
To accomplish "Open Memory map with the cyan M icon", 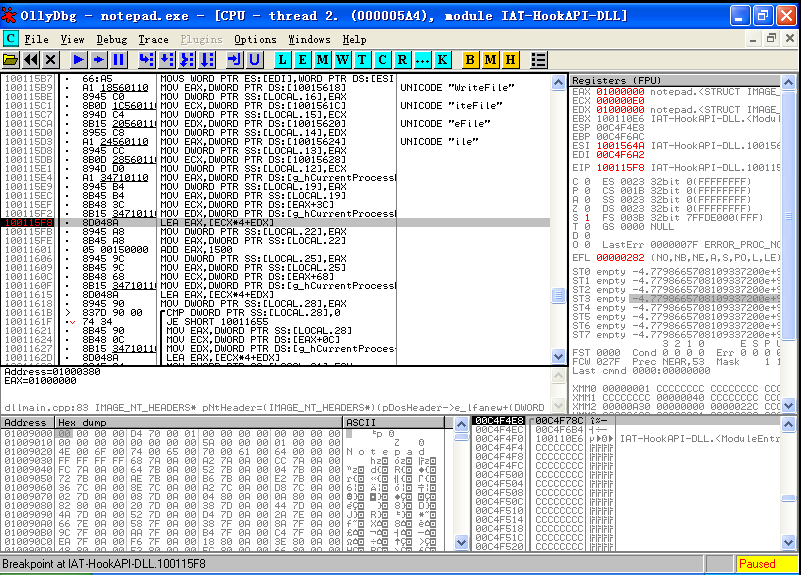I will [x=322, y=60].
